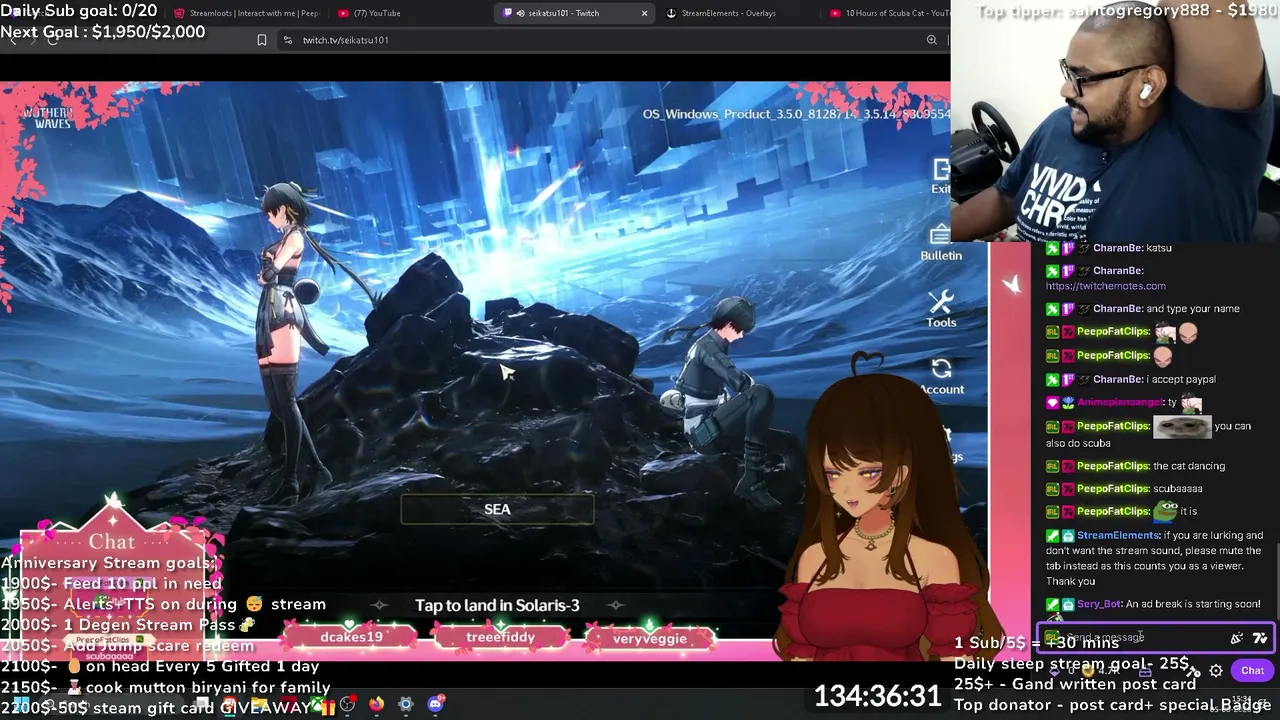Viewport: 1280px width, 720px height.
Task: Open the Exit icon in game menu
Action: 941,173
